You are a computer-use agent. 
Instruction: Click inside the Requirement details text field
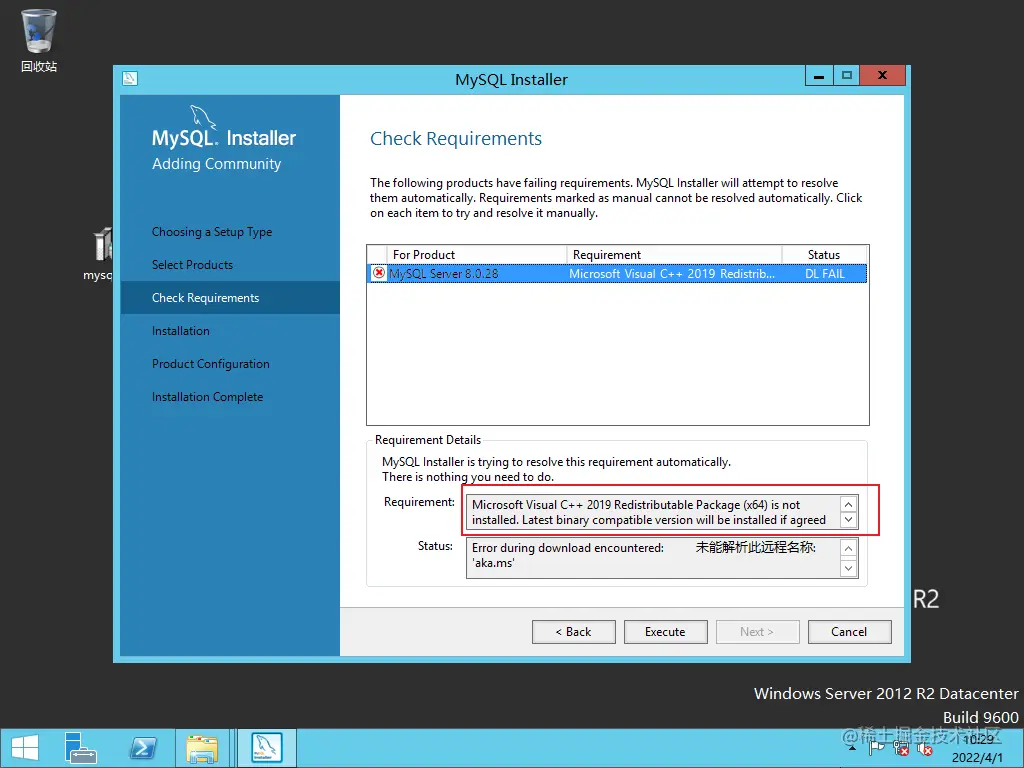tap(653, 512)
